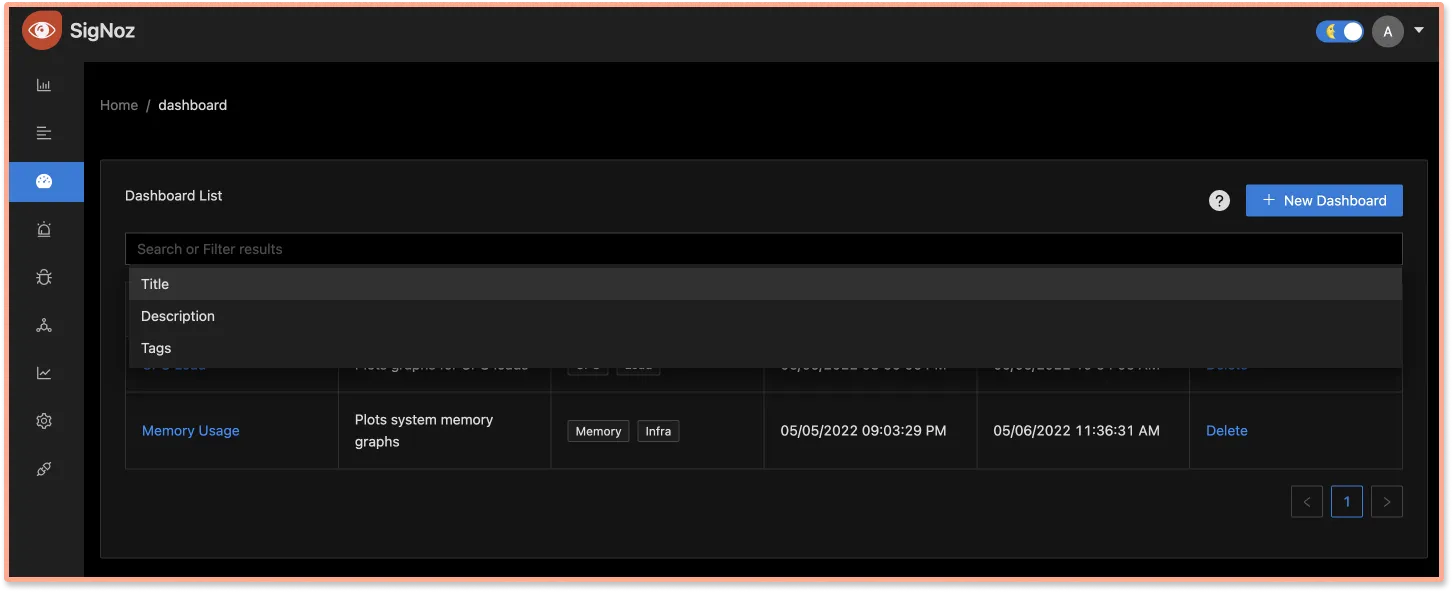Image resolution: width=1452 pixels, height=592 pixels.
Task: Focus the Search or Filter results field
Action: pyautogui.click(x=764, y=249)
